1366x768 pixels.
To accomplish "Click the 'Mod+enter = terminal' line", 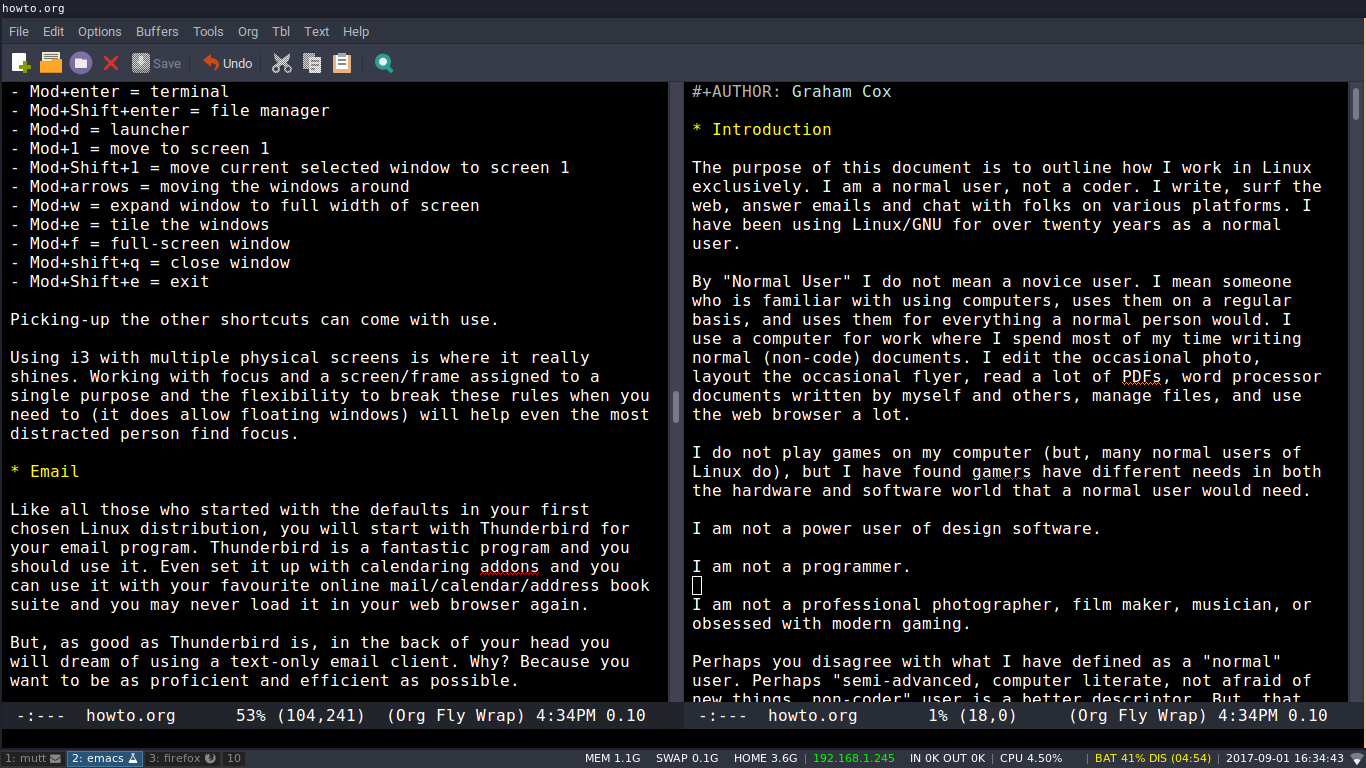I will pos(120,91).
